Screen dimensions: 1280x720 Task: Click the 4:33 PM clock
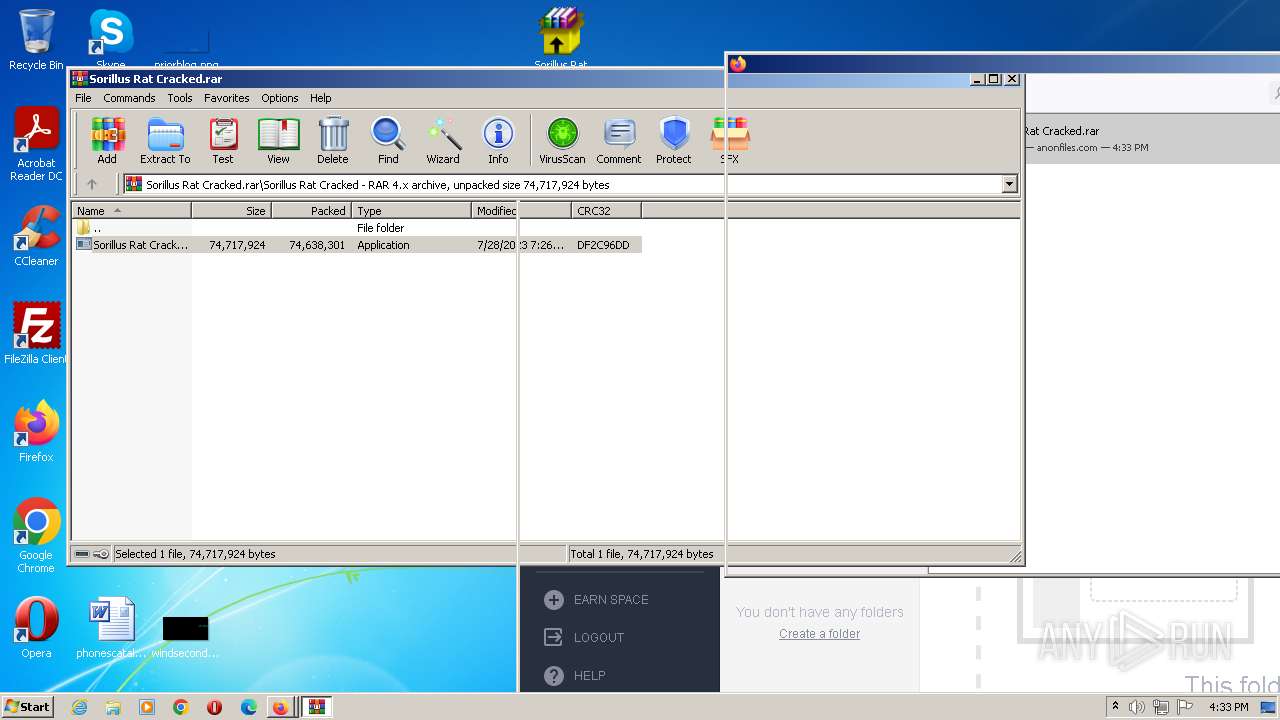(x=1229, y=707)
